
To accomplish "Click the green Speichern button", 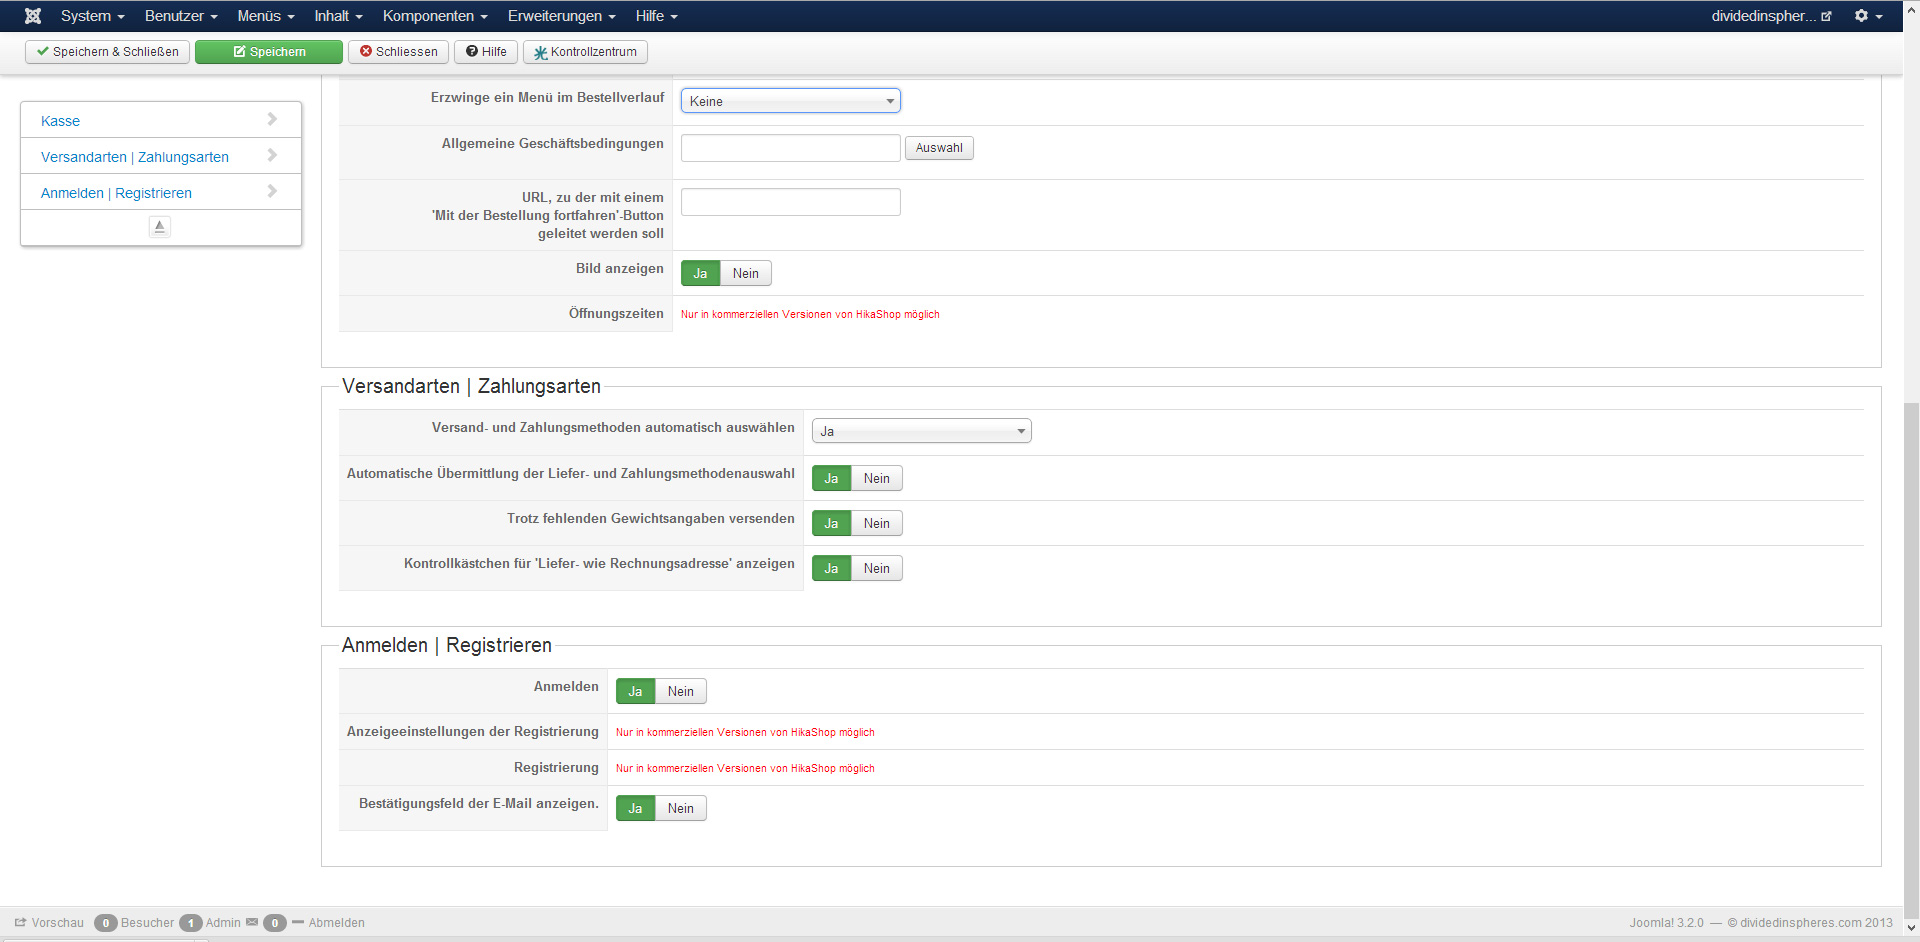I will [x=269, y=52].
